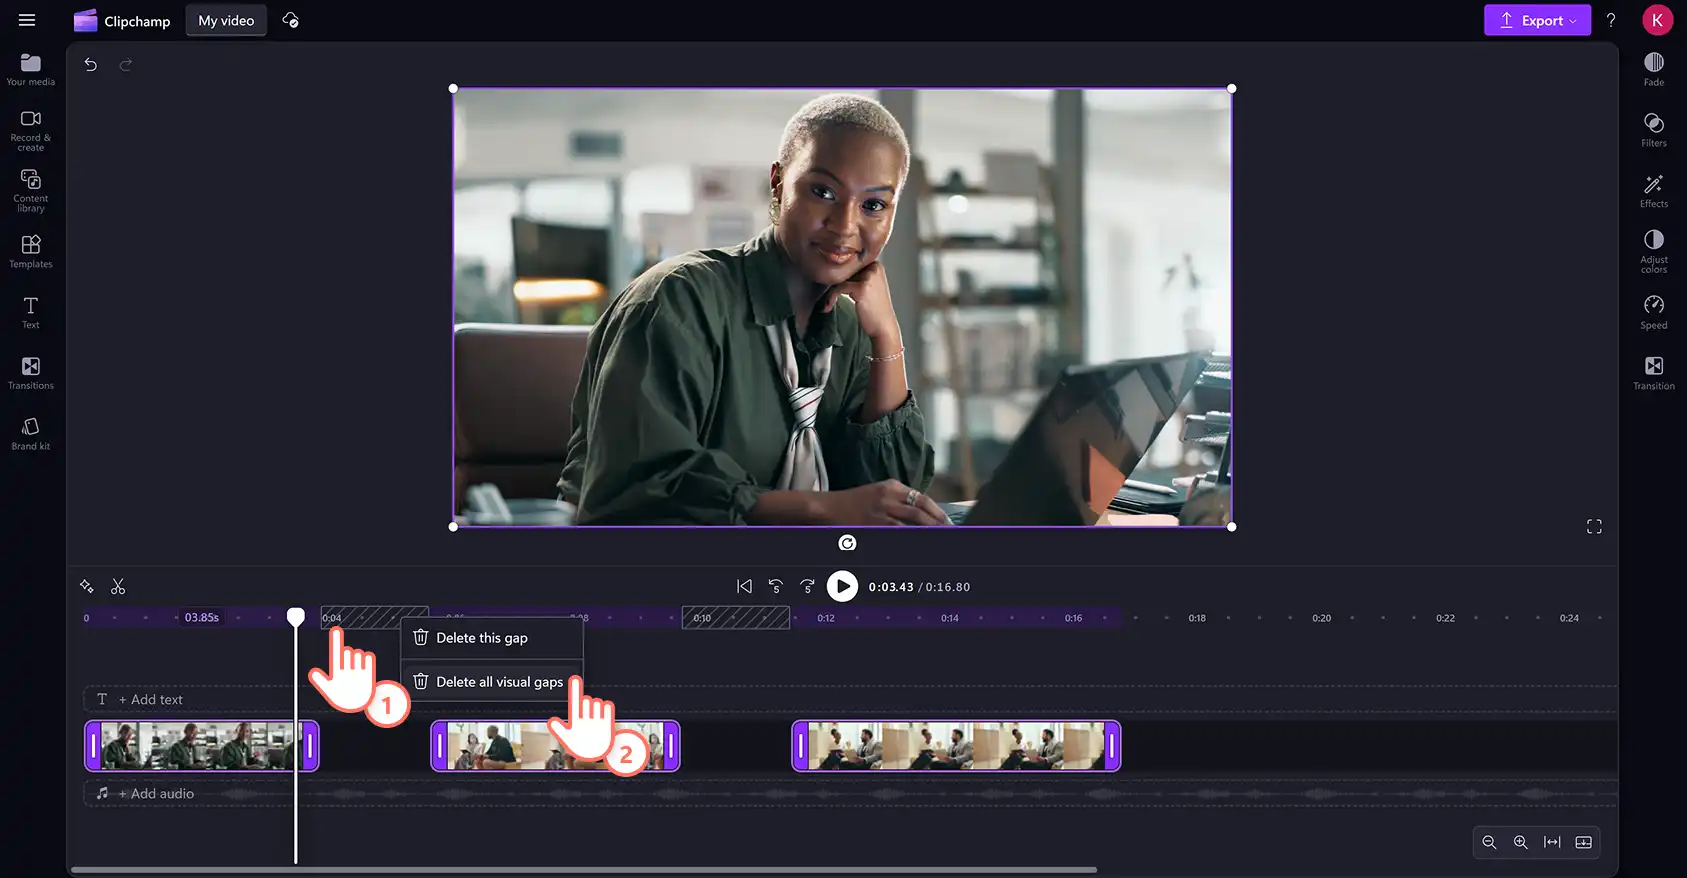Image resolution: width=1687 pixels, height=878 pixels.
Task: Open Filters panel on right sidebar
Action: [1654, 130]
